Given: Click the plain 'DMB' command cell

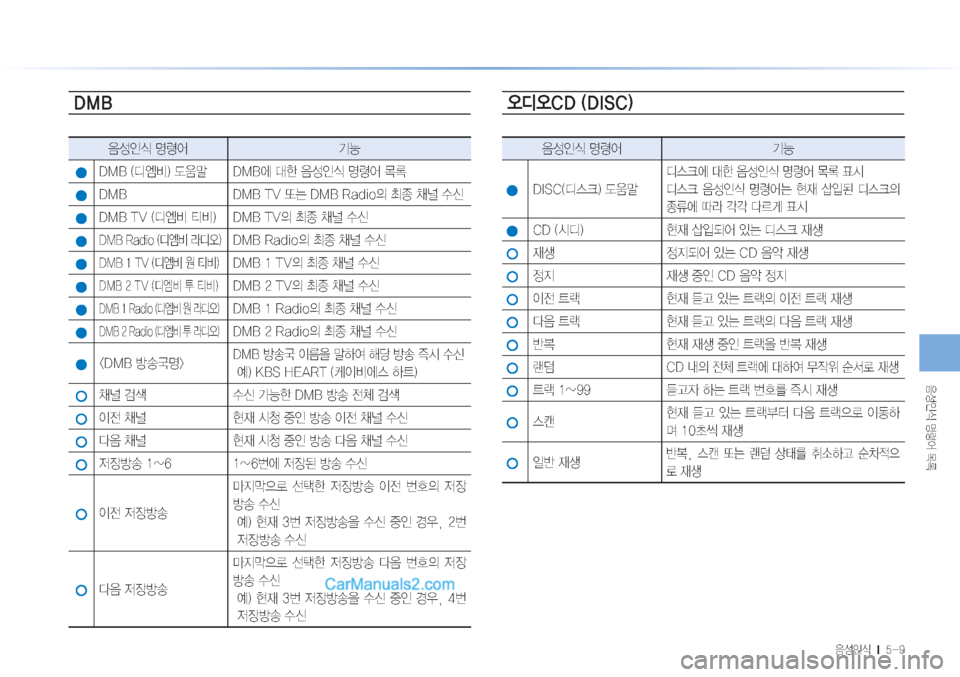Looking at the screenshot, I should click(x=113, y=195).
